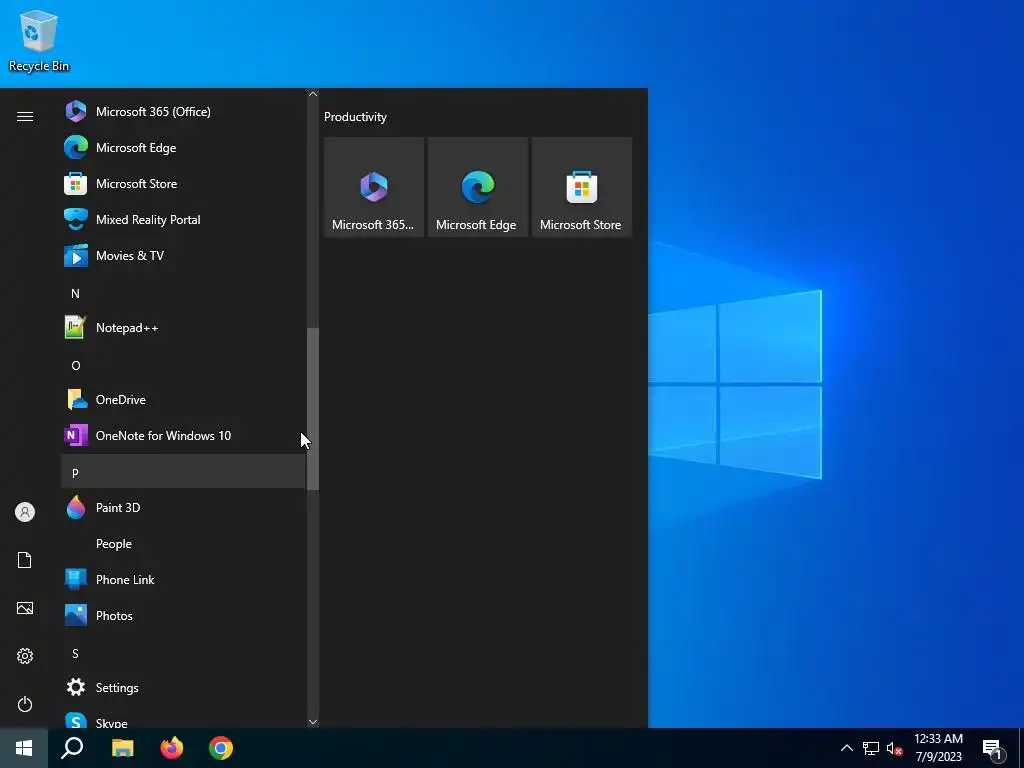Click the Microsoft 365 pinned tile
The height and width of the screenshot is (768, 1024).
tap(374, 187)
